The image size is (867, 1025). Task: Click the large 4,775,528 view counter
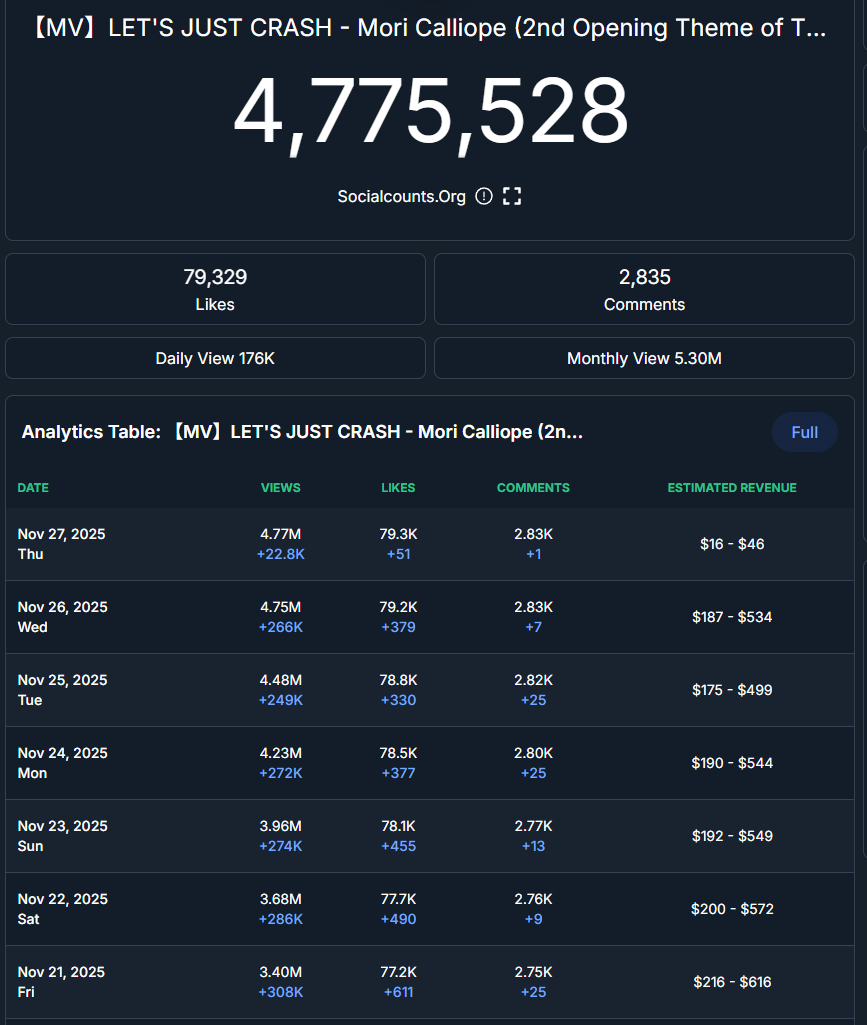click(431, 111)
